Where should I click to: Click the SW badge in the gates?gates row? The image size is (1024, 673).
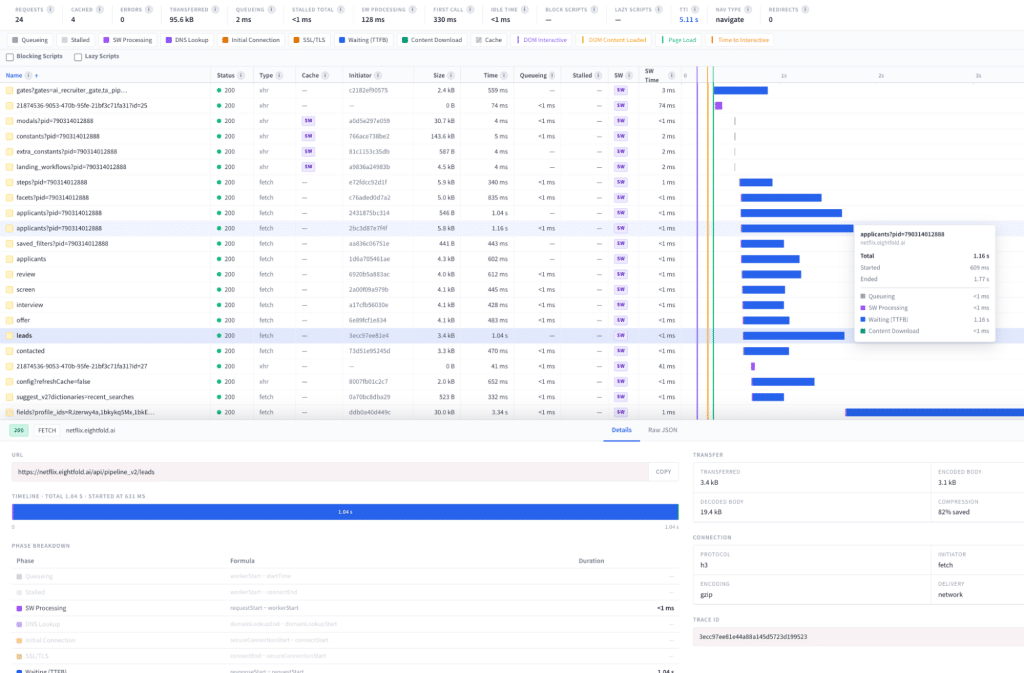point(620,90)
